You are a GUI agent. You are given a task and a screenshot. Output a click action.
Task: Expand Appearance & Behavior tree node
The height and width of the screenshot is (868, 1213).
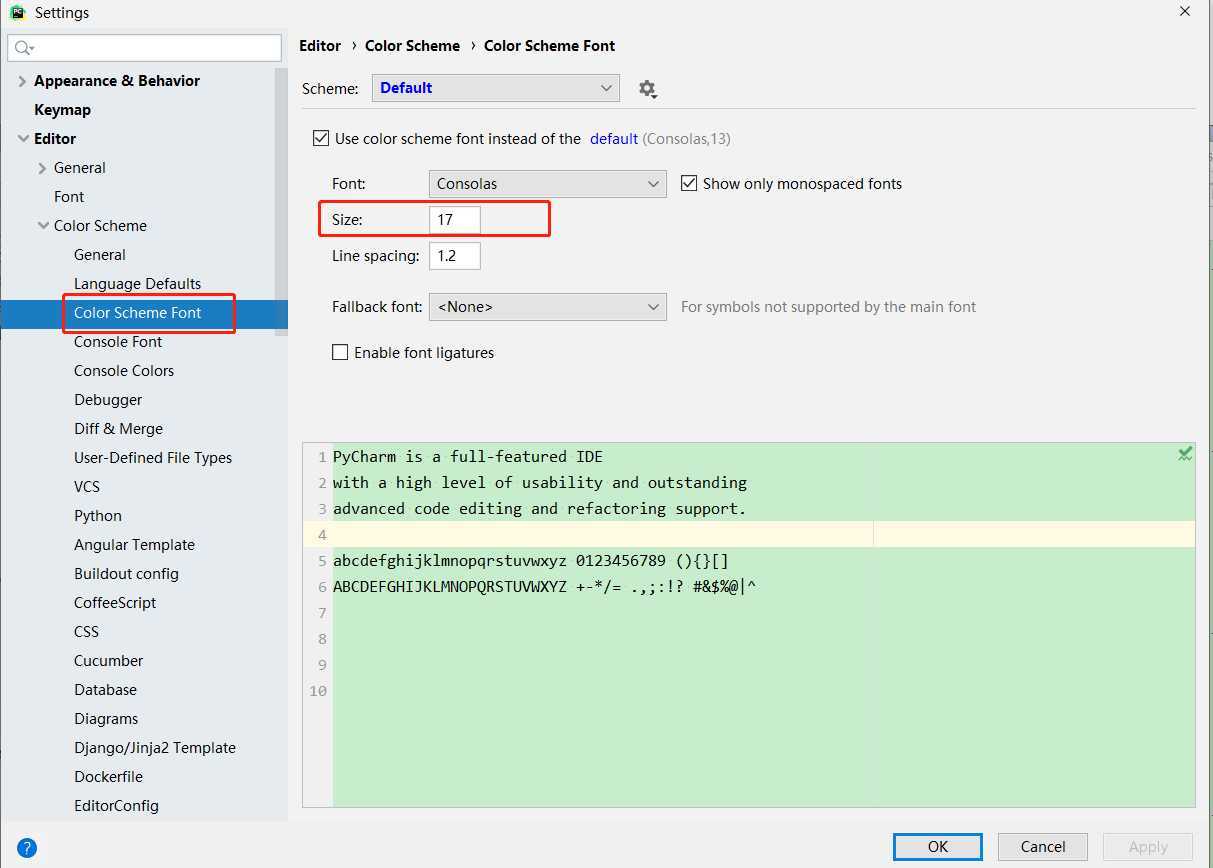22,81
